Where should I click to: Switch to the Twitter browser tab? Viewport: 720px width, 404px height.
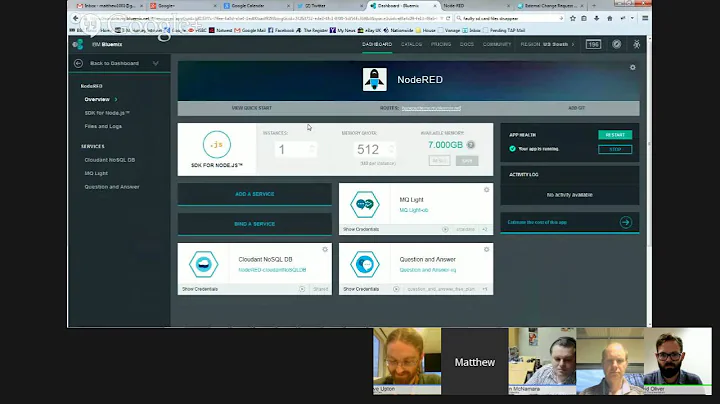coord(329,6)
